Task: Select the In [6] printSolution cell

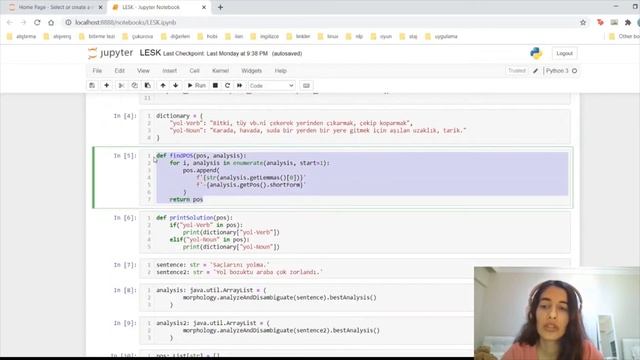Action: point(355,232)
